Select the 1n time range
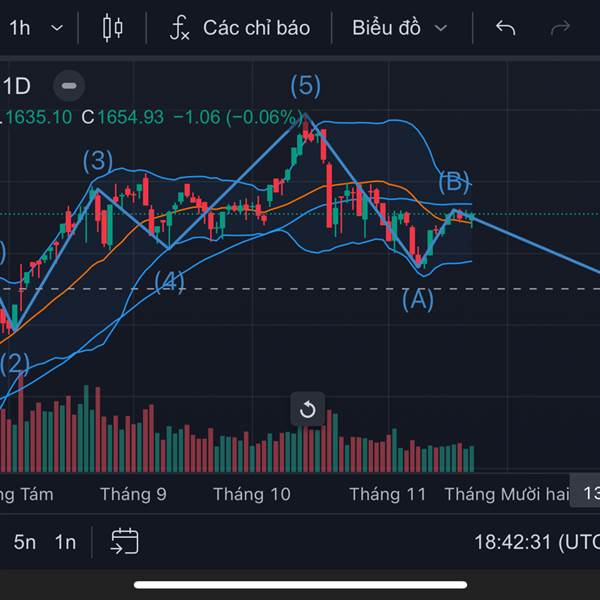 65,542
